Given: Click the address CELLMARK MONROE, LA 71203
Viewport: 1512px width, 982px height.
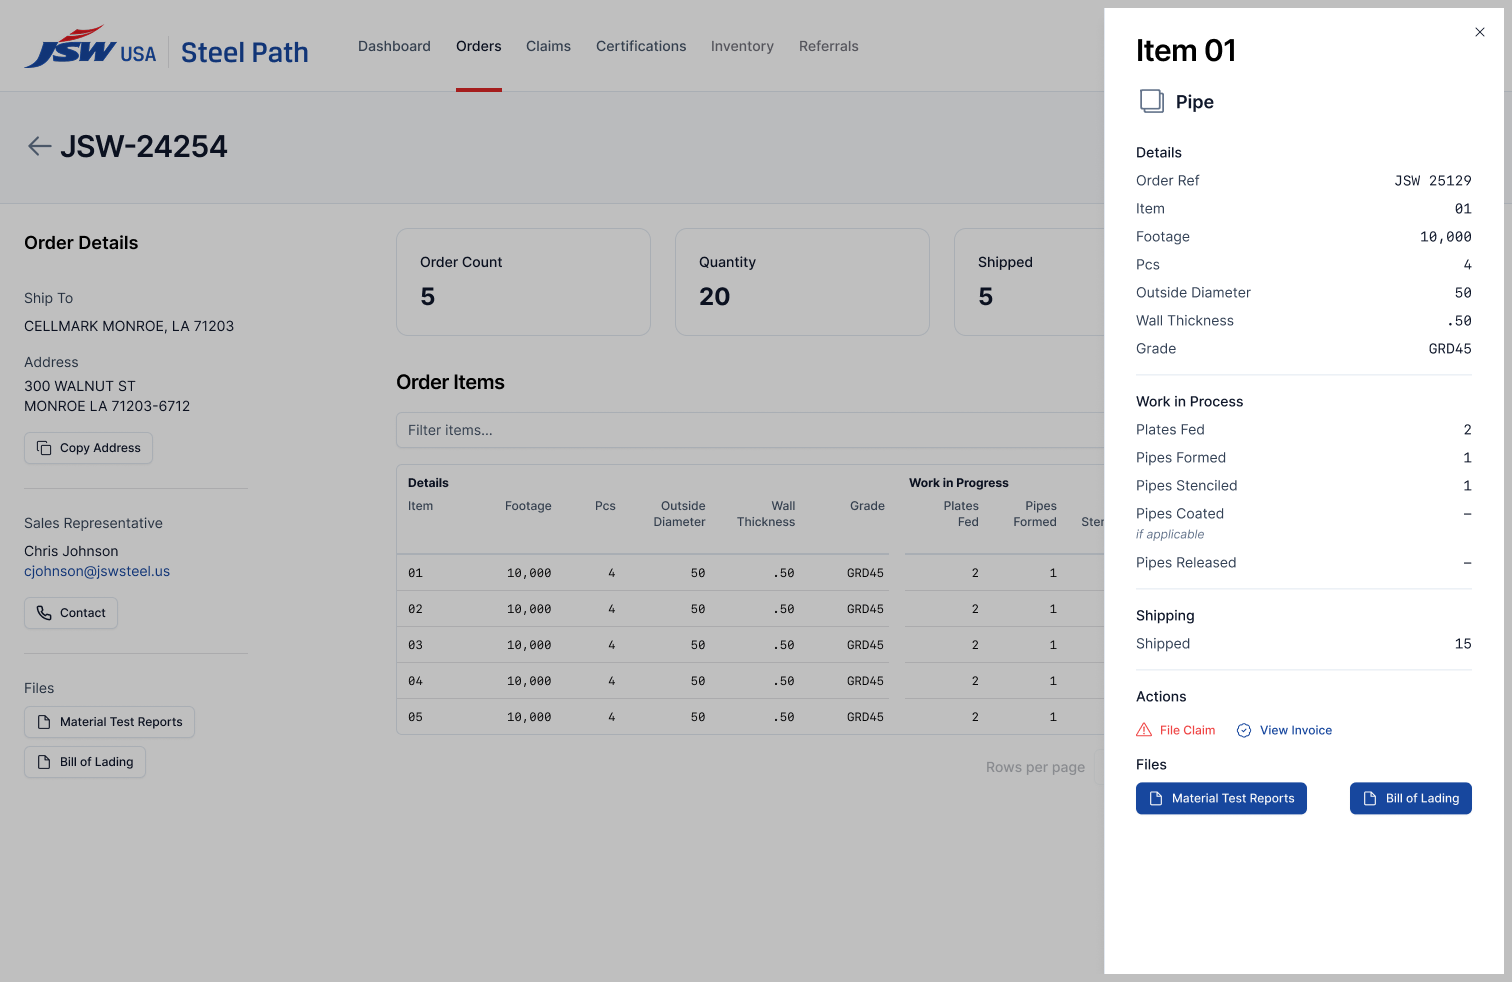Looking at the screenshot, I should (x=129, y=326).
